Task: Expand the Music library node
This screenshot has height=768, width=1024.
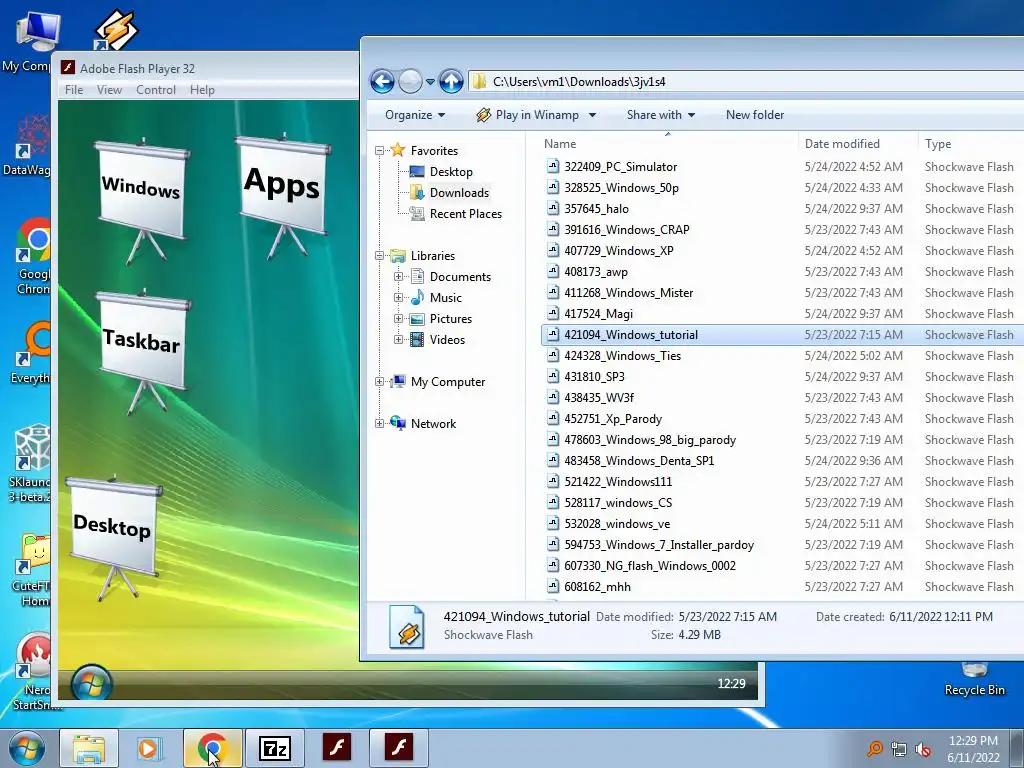Action: (398, 298)
